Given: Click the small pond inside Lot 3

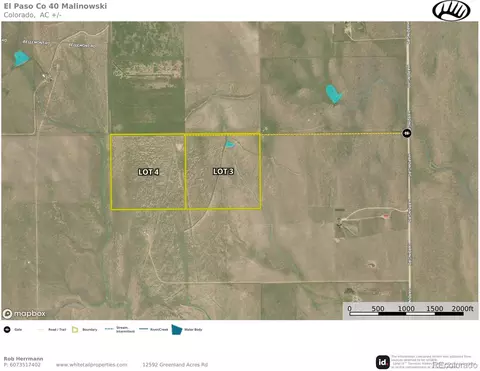Looking at the screenshot, I should click(229, 144).
